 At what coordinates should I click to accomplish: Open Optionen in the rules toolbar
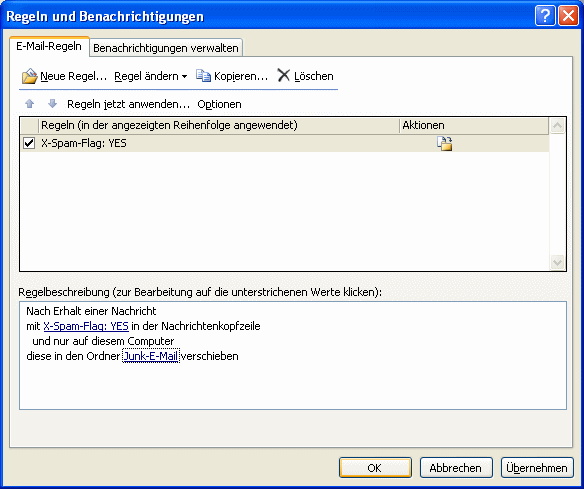point(219,104)
